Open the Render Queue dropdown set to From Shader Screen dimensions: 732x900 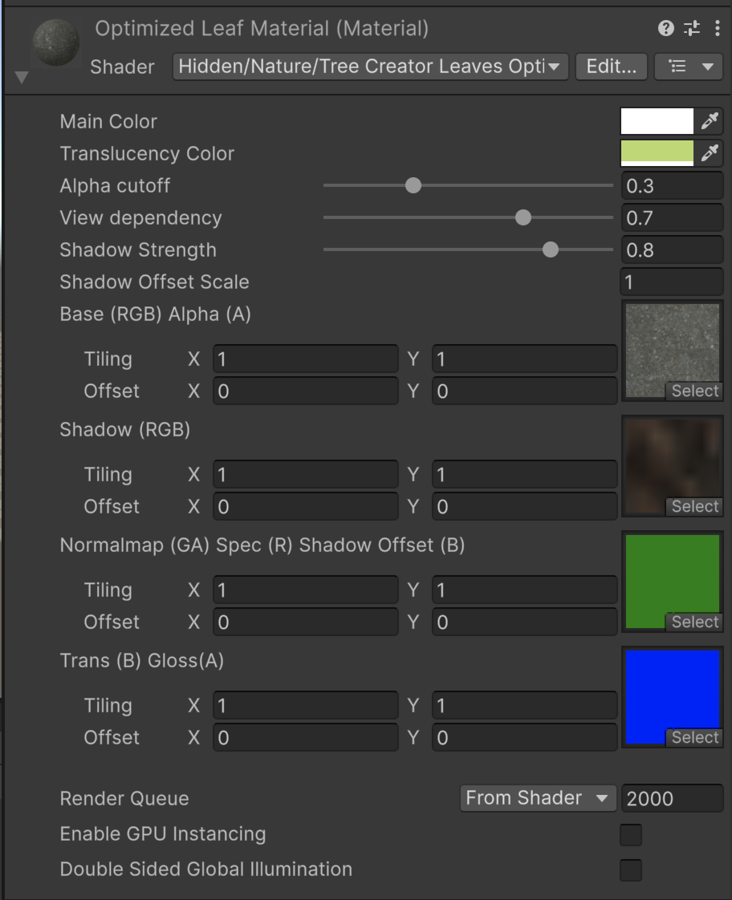coord(538,798)
